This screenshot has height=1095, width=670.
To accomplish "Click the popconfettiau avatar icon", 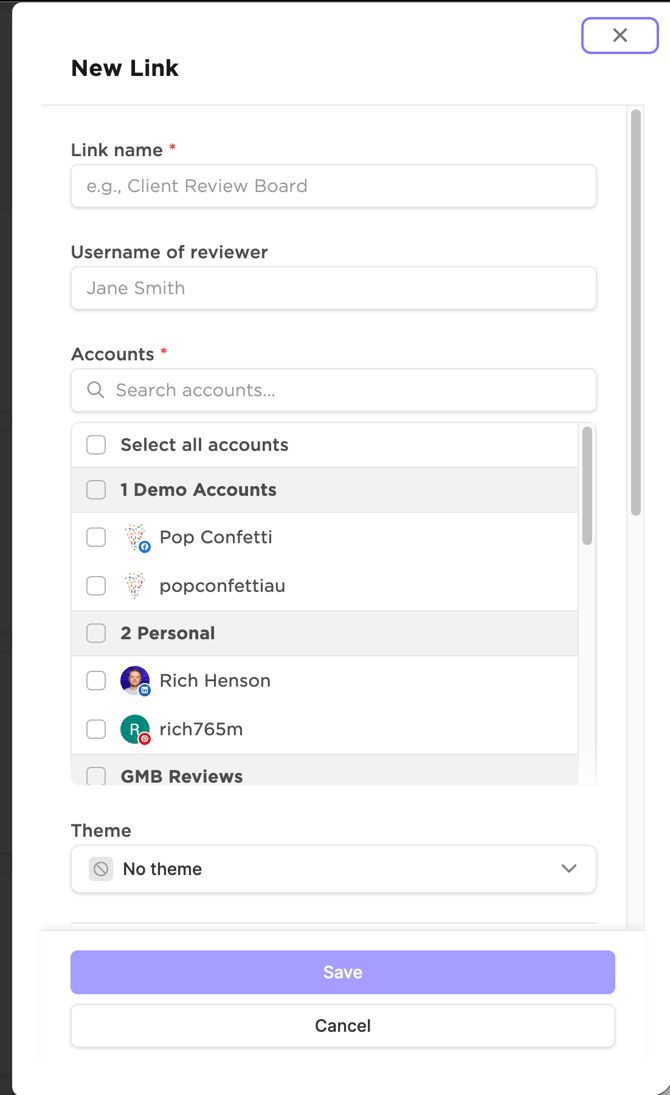I will [135, 586].
